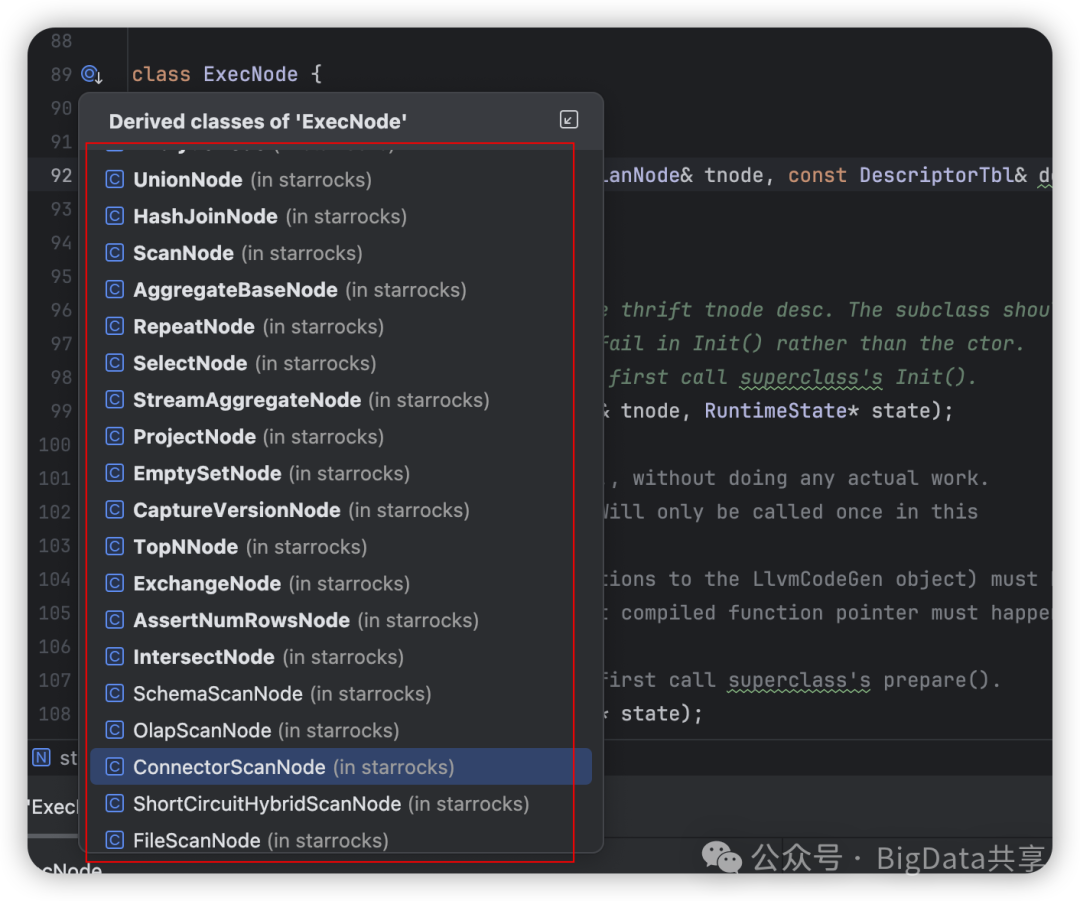Click the class icon beside HashJoinNode
Image resolution: width=1080 pixels, height=901 pixels.
tap(114, 216)
